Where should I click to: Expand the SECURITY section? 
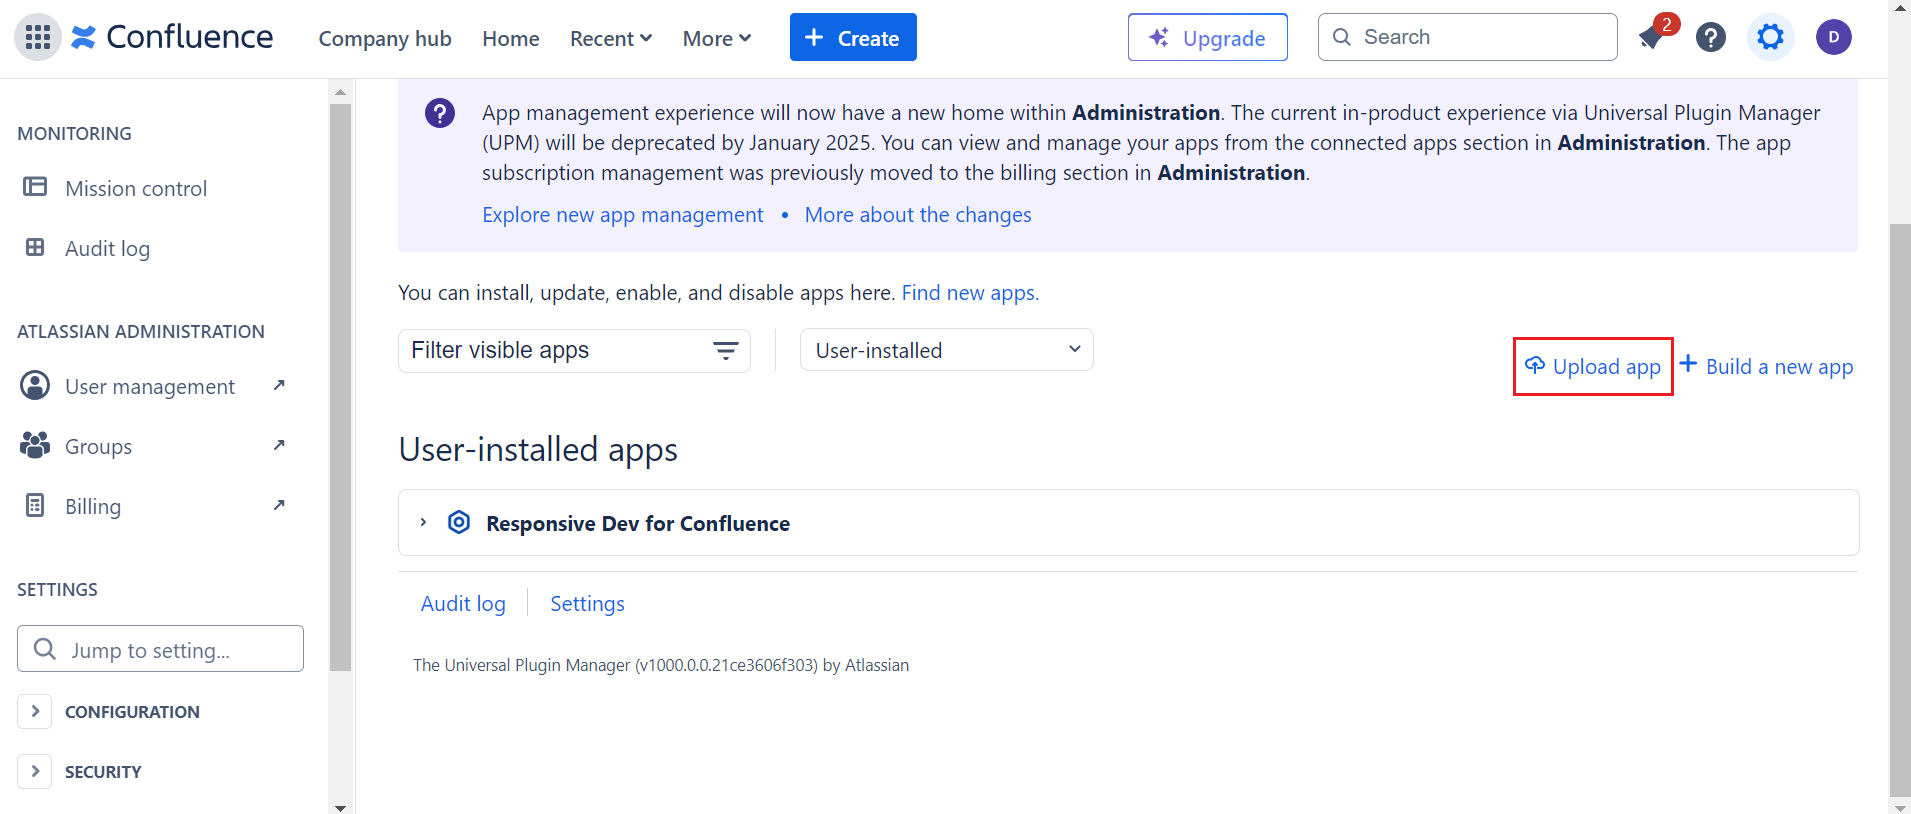tap(35, 771)
